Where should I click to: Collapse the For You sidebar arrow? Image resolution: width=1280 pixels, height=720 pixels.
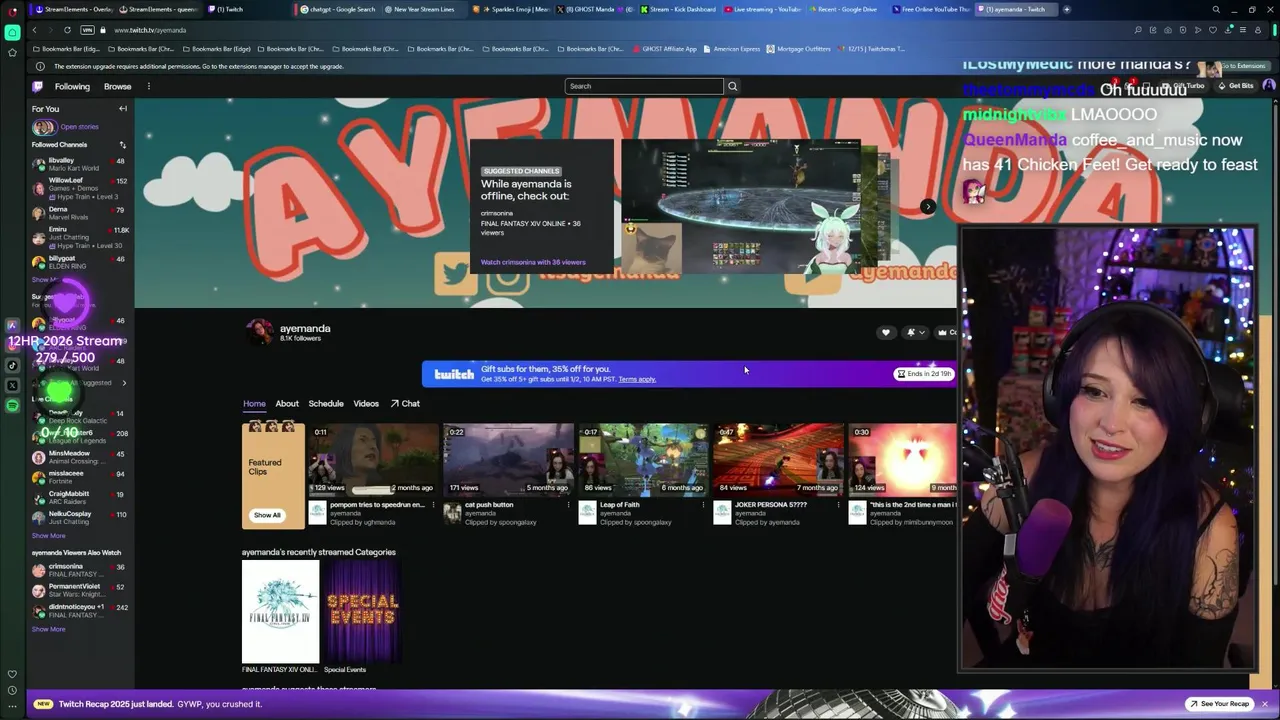coord(123,109)
